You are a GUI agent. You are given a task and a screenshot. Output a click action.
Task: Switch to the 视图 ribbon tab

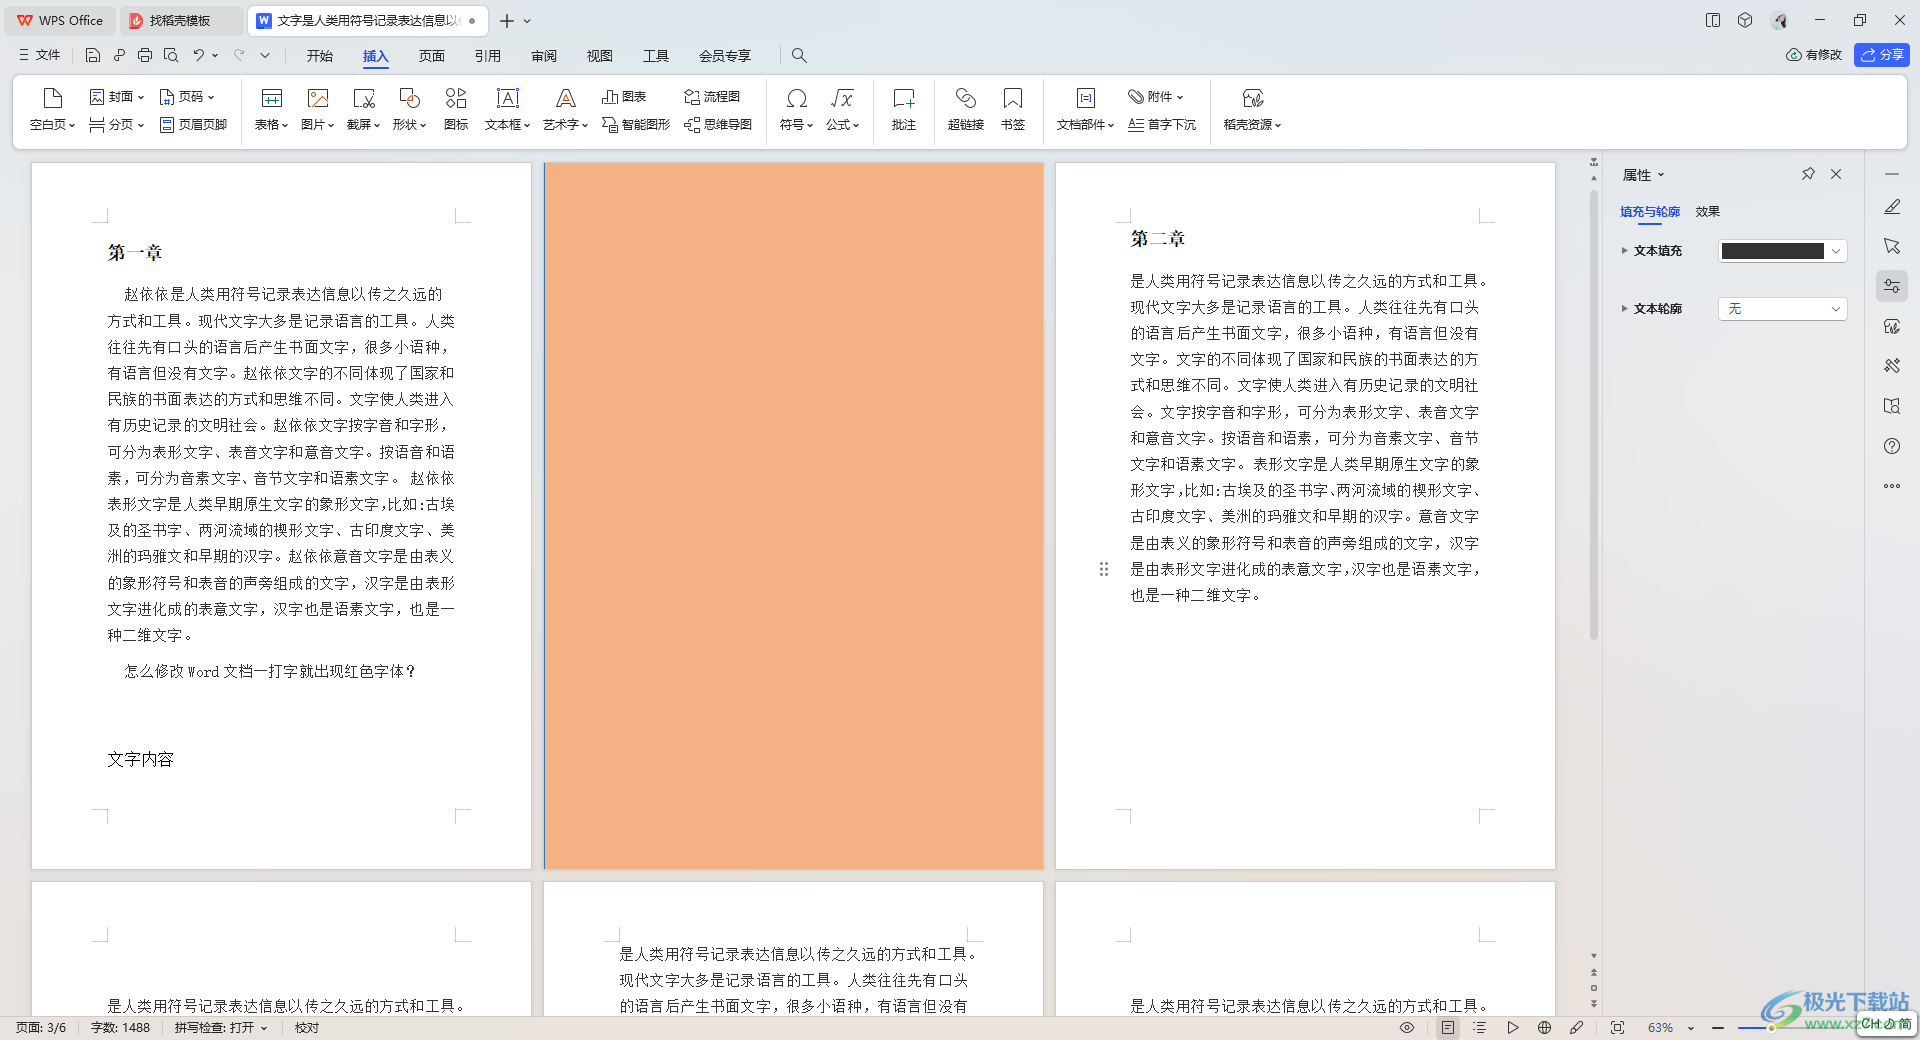click(x=600, y=56)
